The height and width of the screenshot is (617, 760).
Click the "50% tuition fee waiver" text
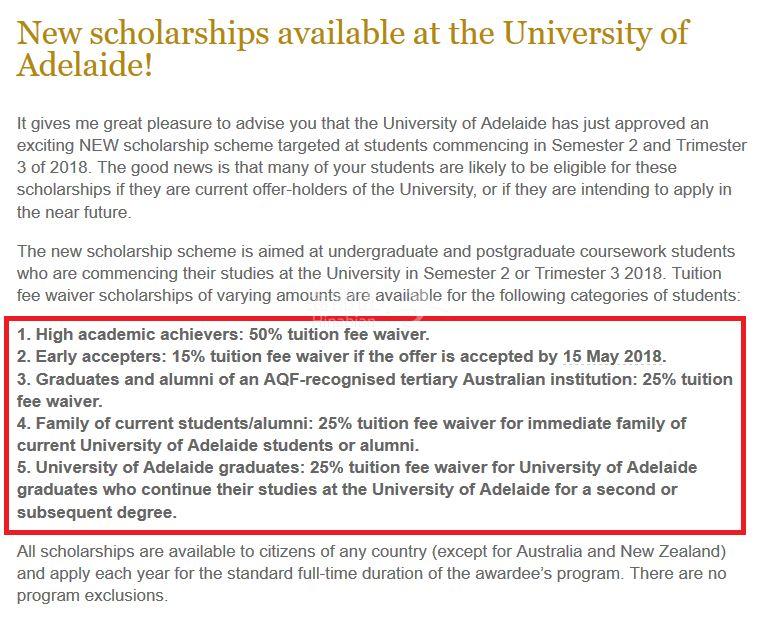tap(339, 334)
